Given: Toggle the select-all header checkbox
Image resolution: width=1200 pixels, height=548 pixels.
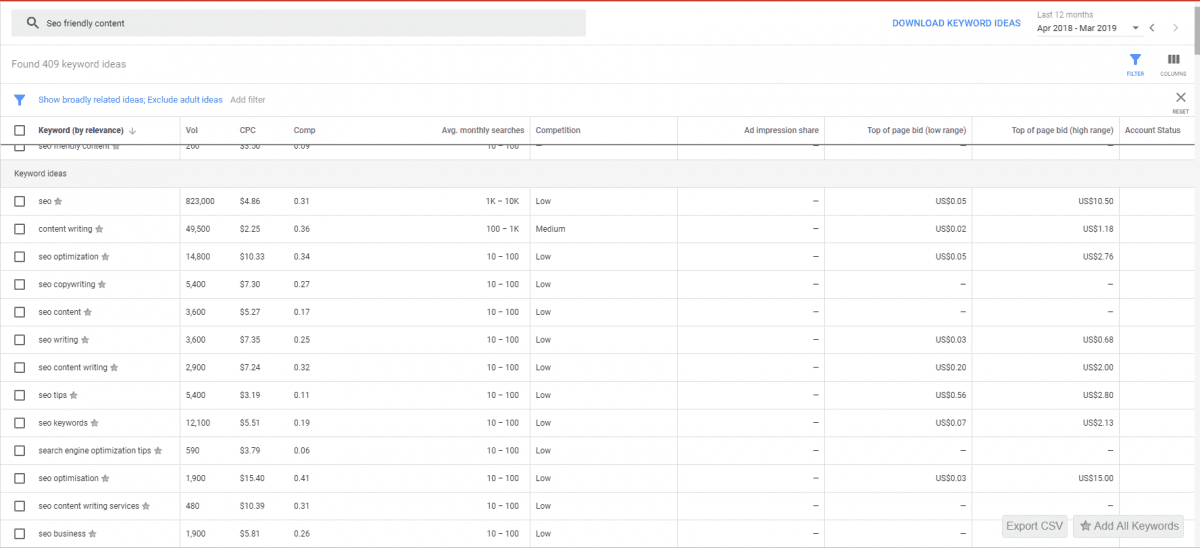Looking at the screenshot, I should 19,130.
